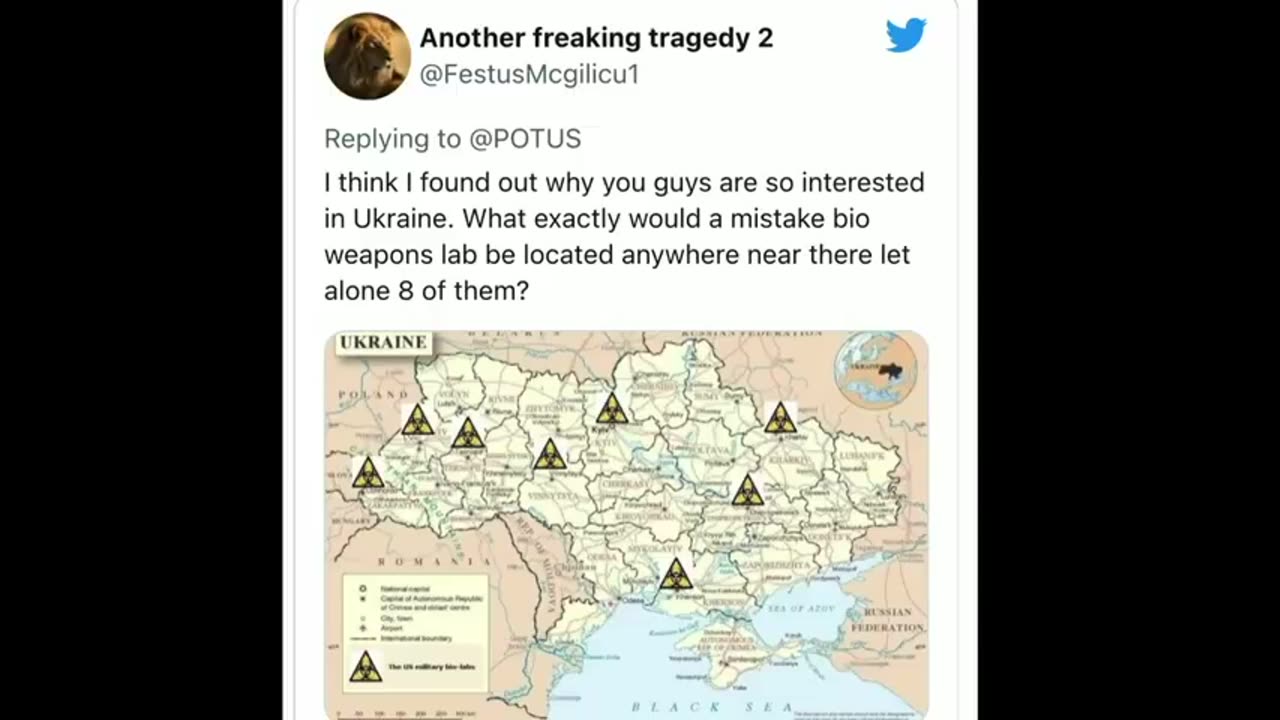Image resolution: width=1280 pixels, height=720 pixels.
Task: Click the UKRAINE title label on the map
Action: 383,343
